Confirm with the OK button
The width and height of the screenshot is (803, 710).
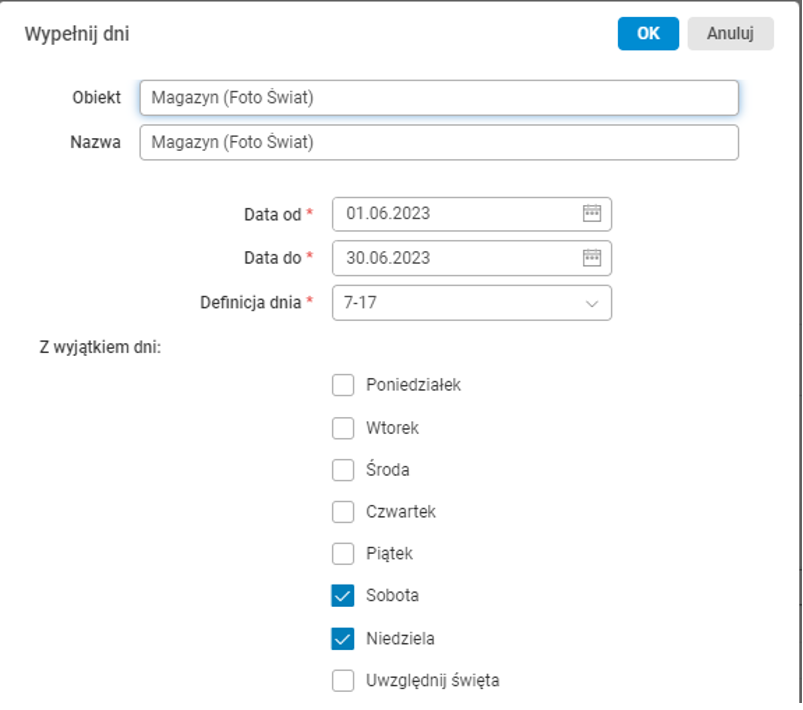click(x=648, y=33)
